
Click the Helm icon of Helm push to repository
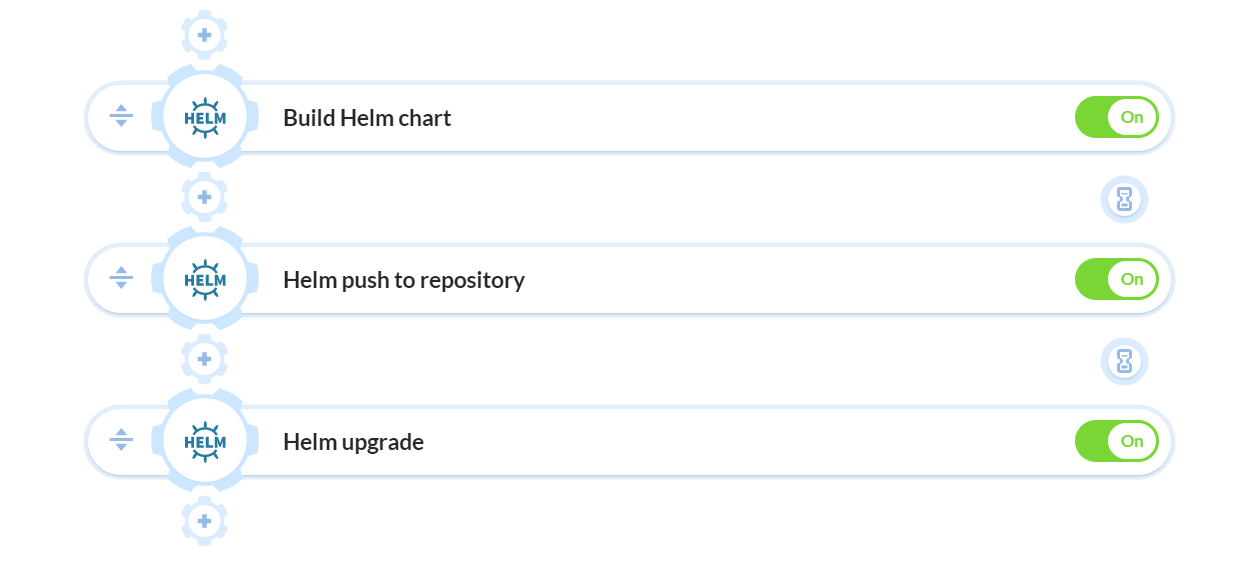pos(205,279)
